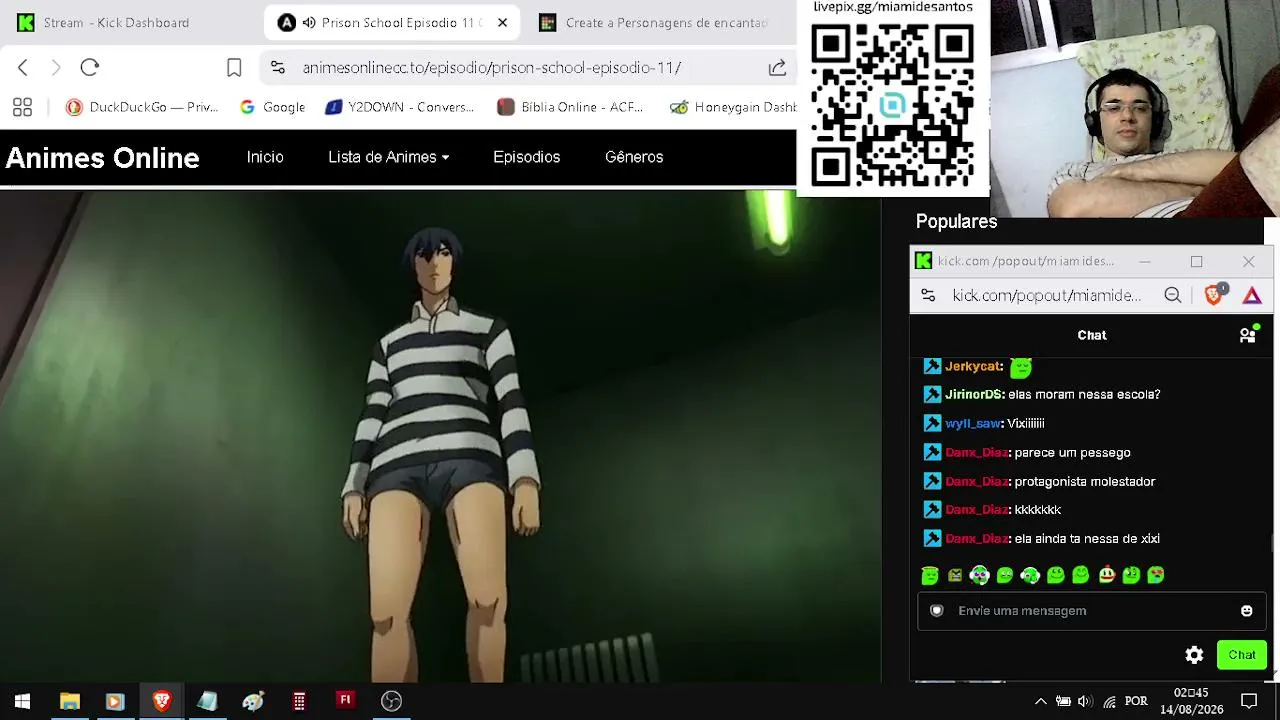Open Brave Shields in Kick popout

[1214, 294]
